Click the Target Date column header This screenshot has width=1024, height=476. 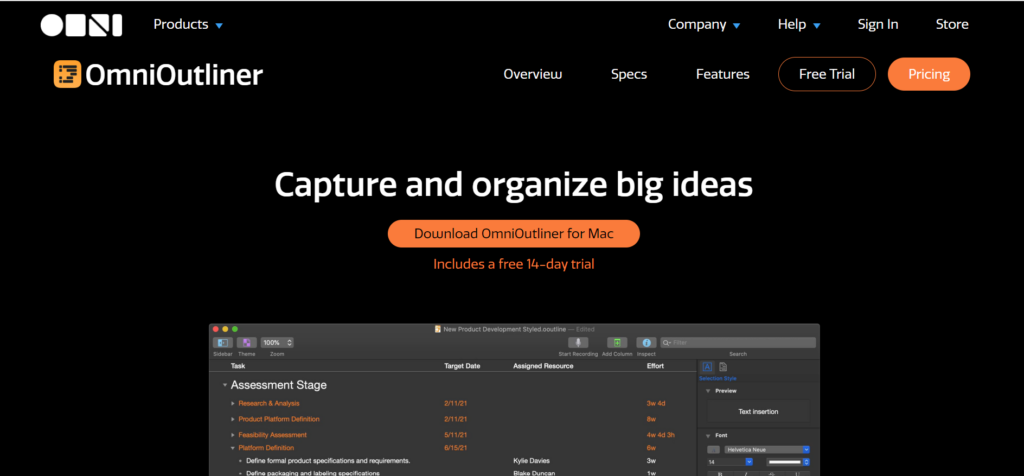tap(462, 366)
